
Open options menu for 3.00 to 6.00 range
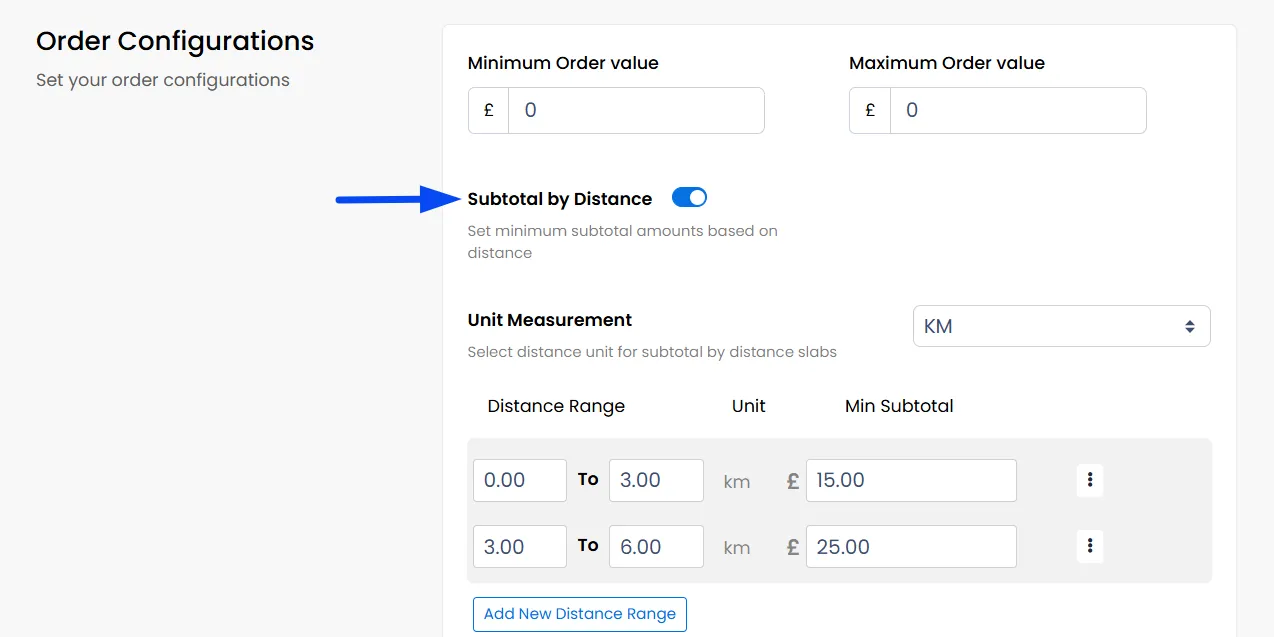point(1089,546)
